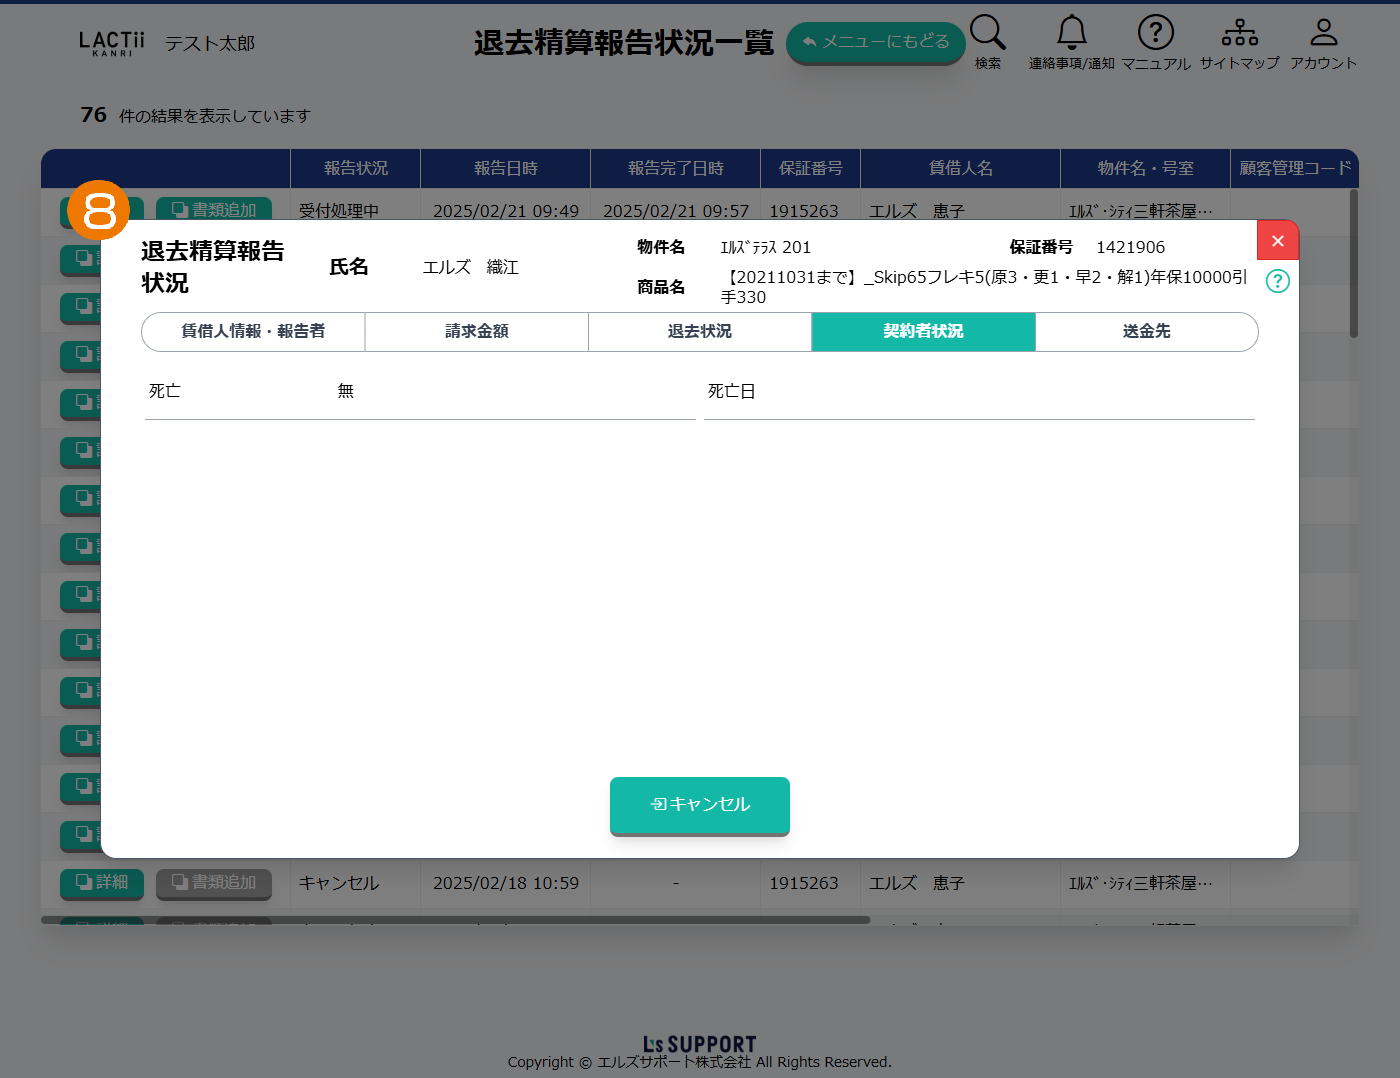Screen dimensions: 1400x1078
Task: Open the account person icon
Action: pos(1323,33)
